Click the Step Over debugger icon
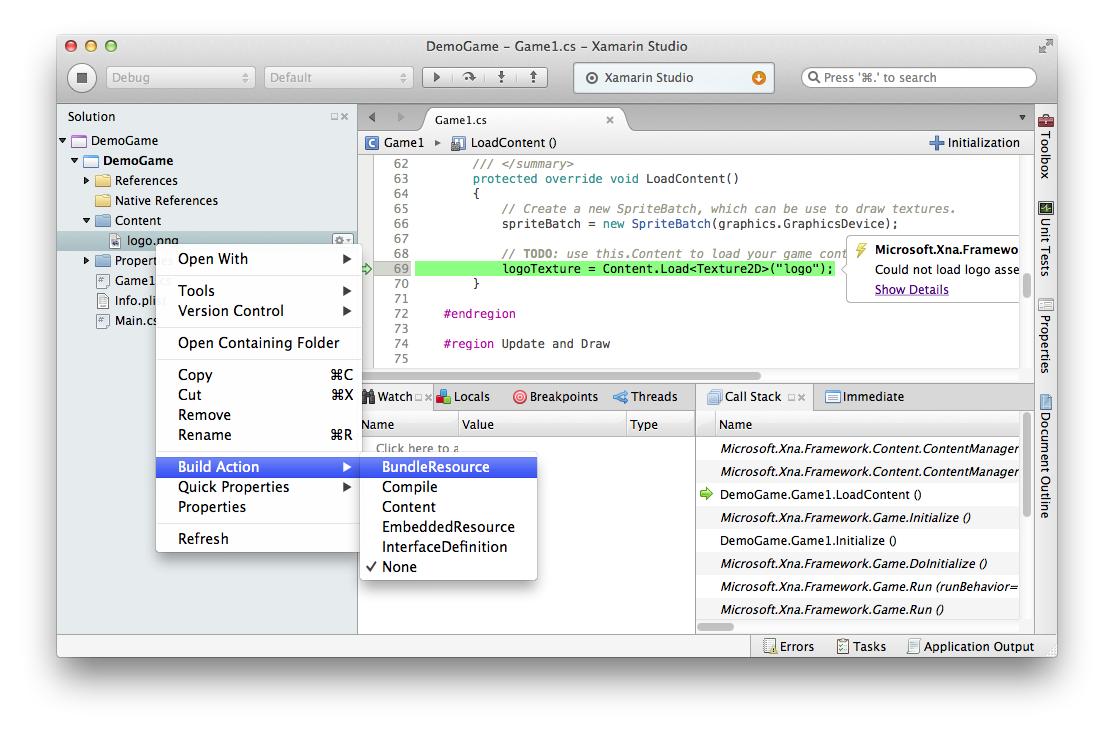 click(470, 77)
